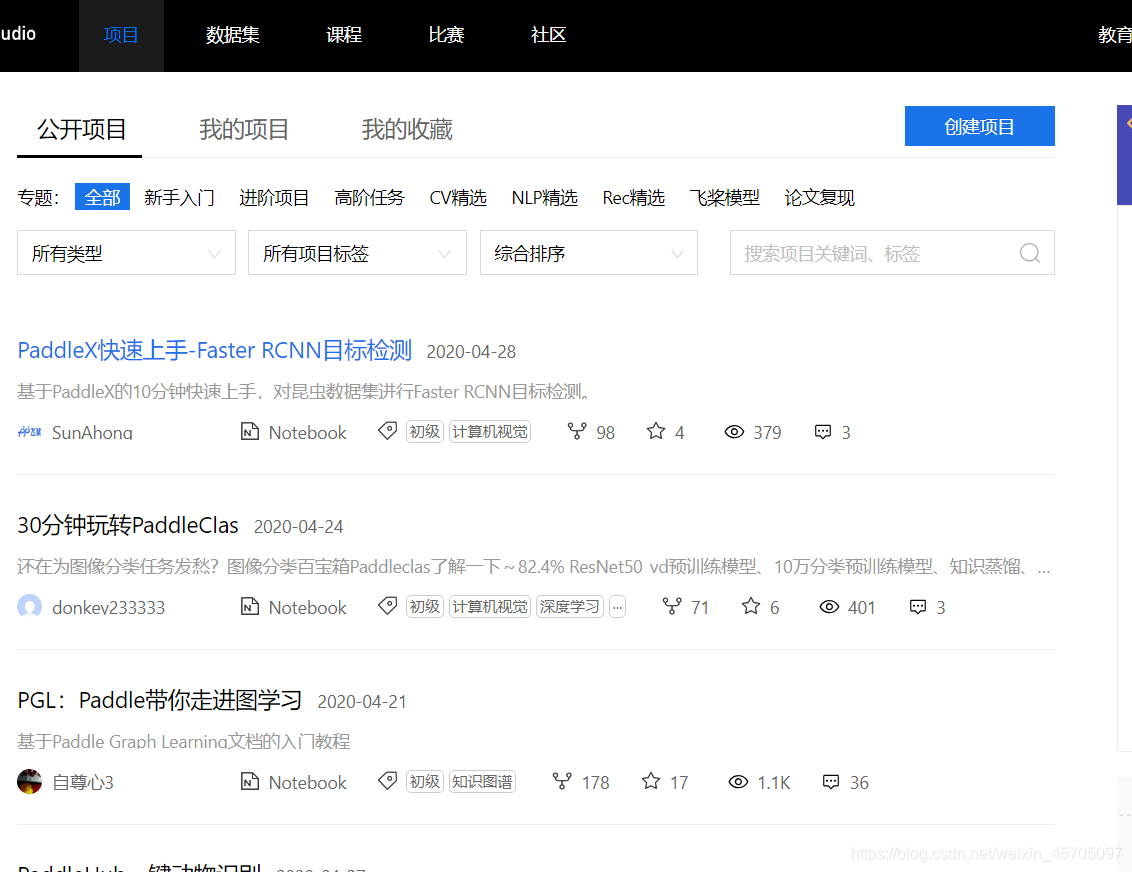Screen dimensions: 1132x872
Task: Open 30分钟玩转PaddleClas project
Action: pyautogui.click(x=128, y=526)
